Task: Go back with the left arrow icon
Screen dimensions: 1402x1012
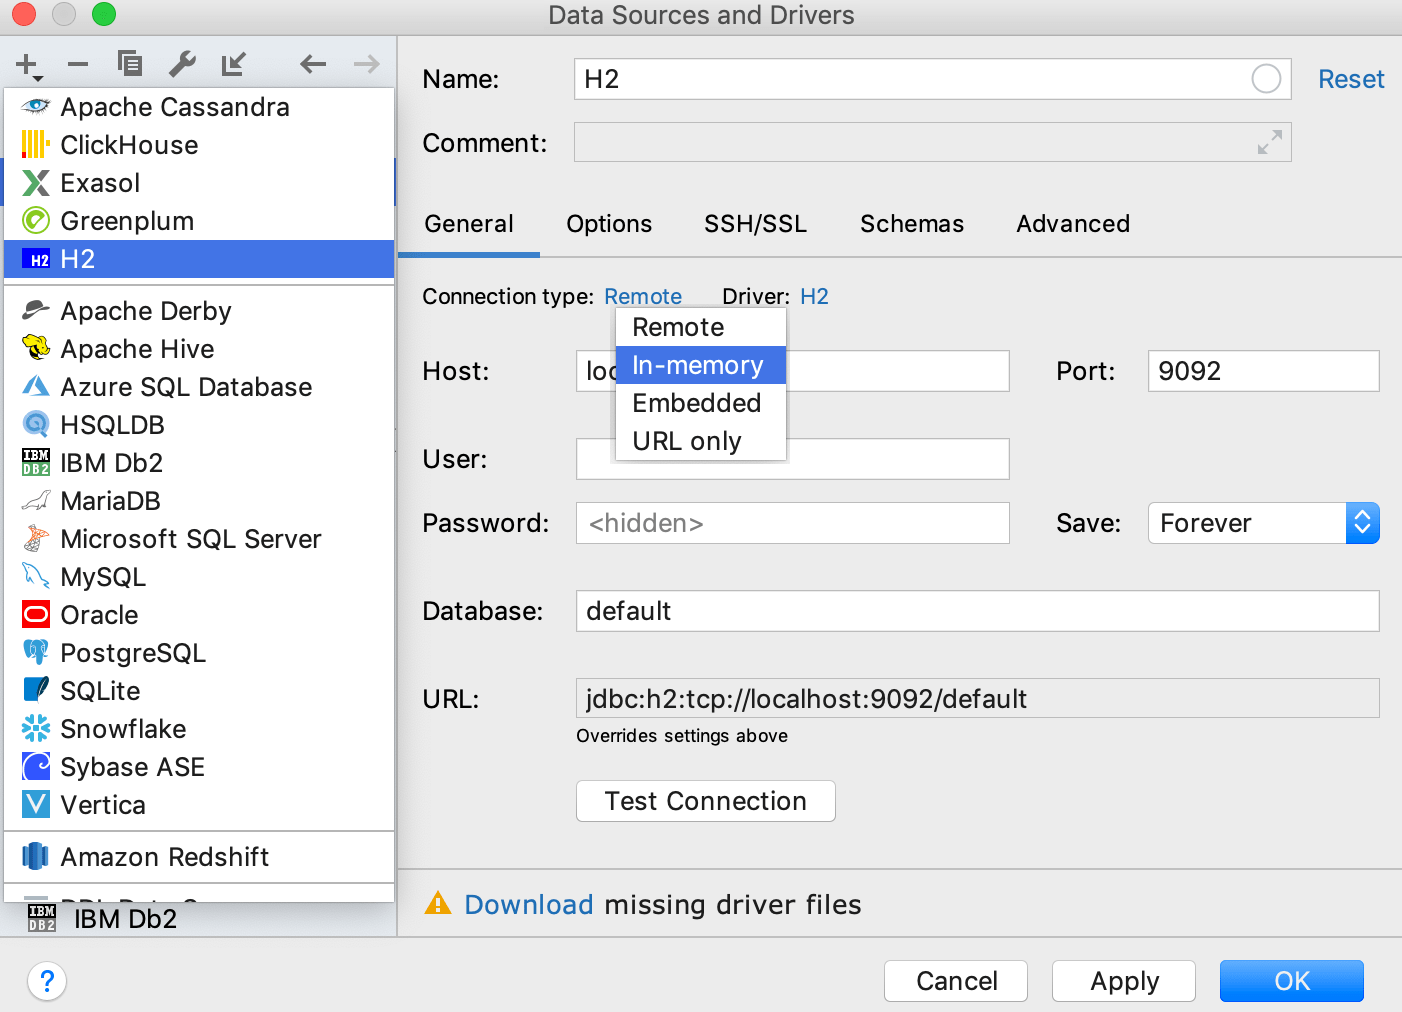Action: (313, 65)
